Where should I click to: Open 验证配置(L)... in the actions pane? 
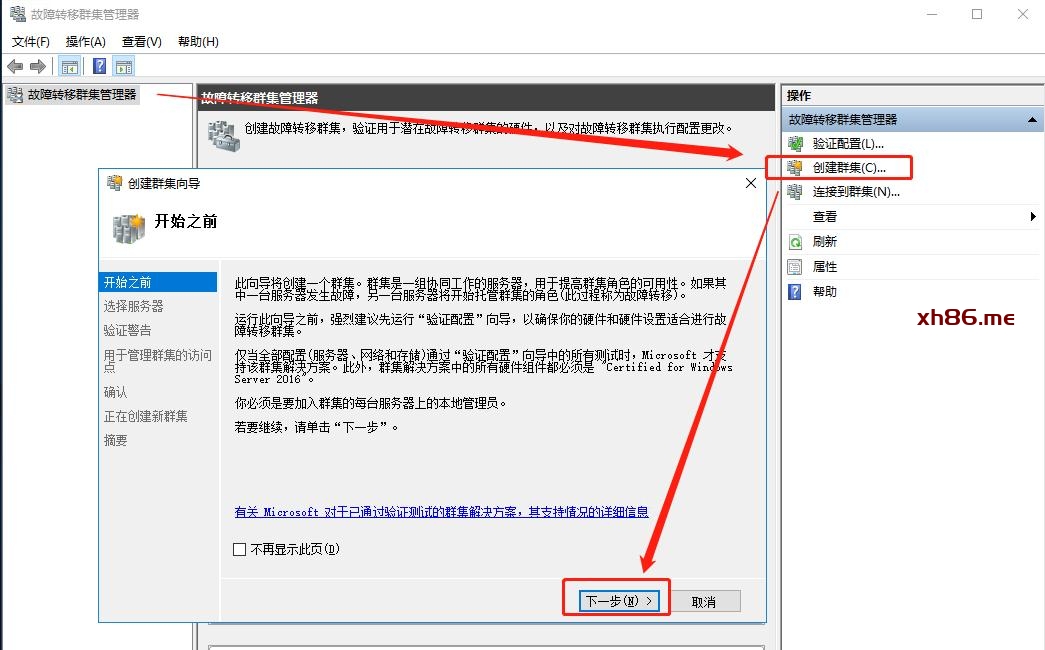point(848,144)
